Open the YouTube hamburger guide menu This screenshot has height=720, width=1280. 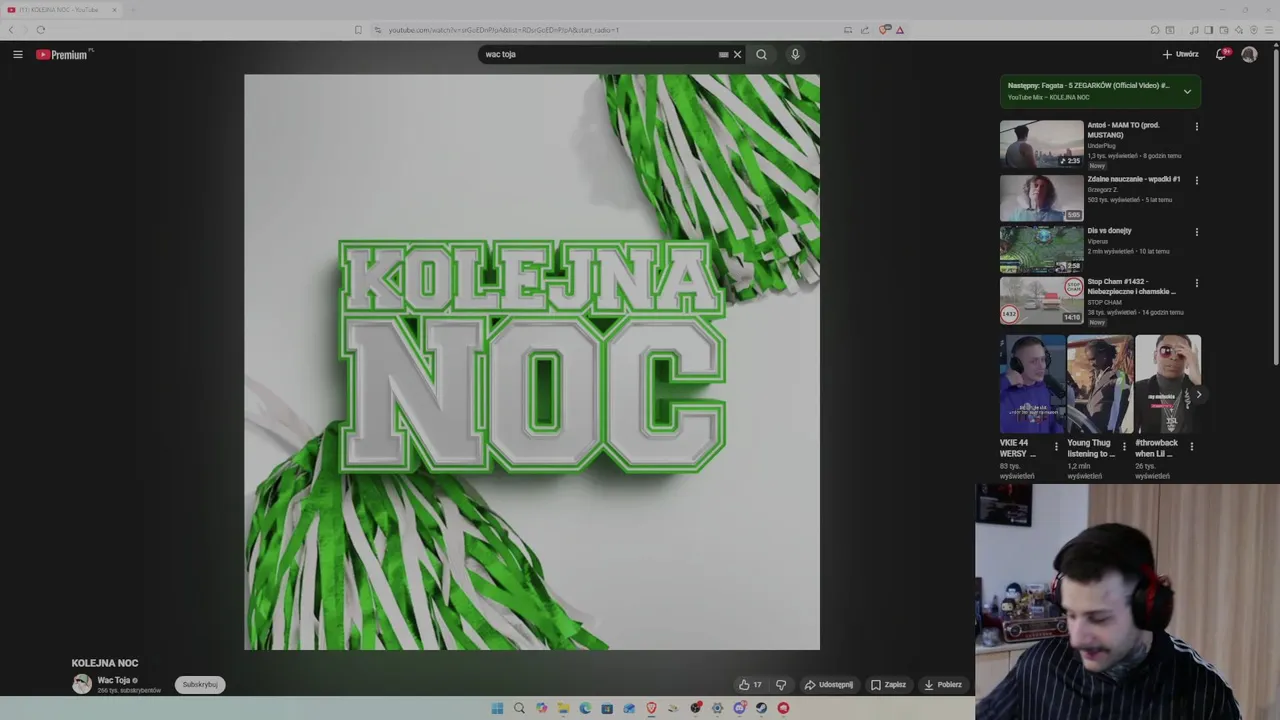point(18,54)
